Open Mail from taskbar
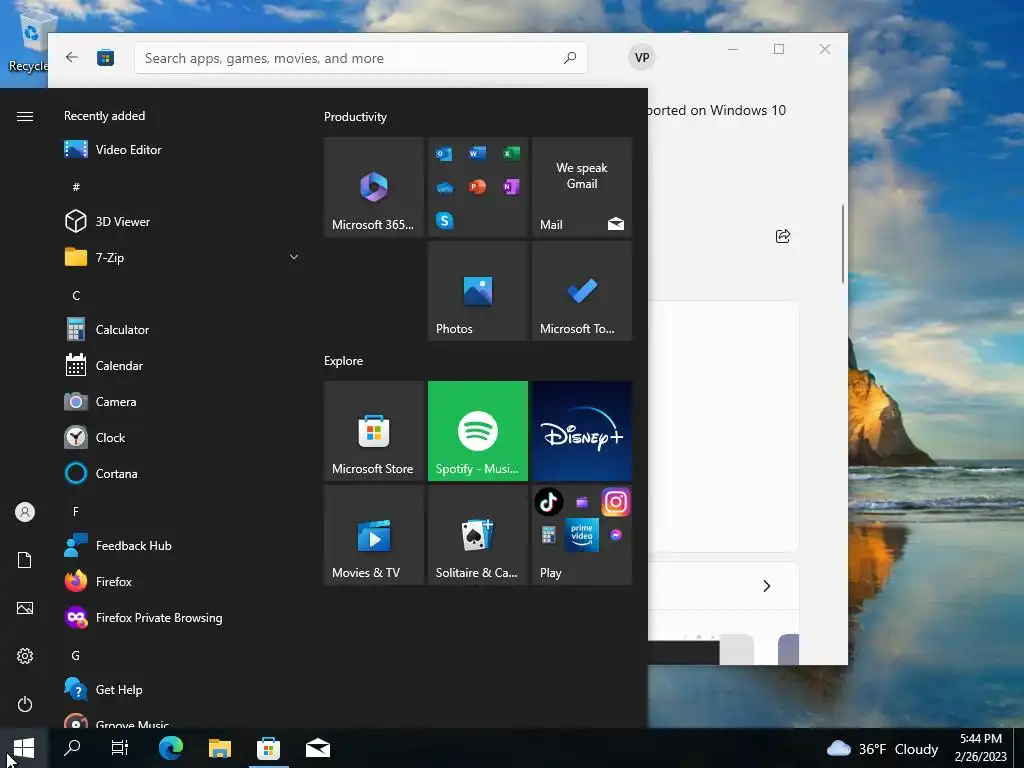The image size is (1024, 768). [x=317, y=748]
